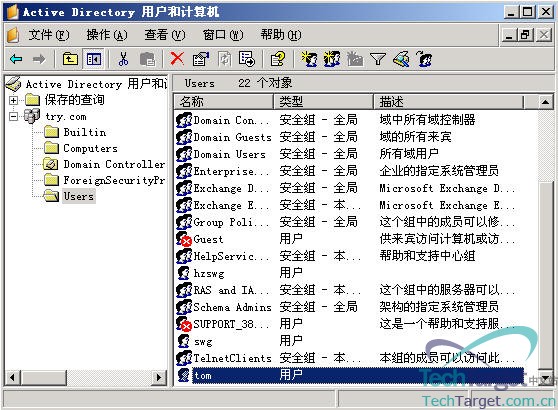Click the Up one level folder icon
This screenshot has width=558, height=410.
click(70, 59)
